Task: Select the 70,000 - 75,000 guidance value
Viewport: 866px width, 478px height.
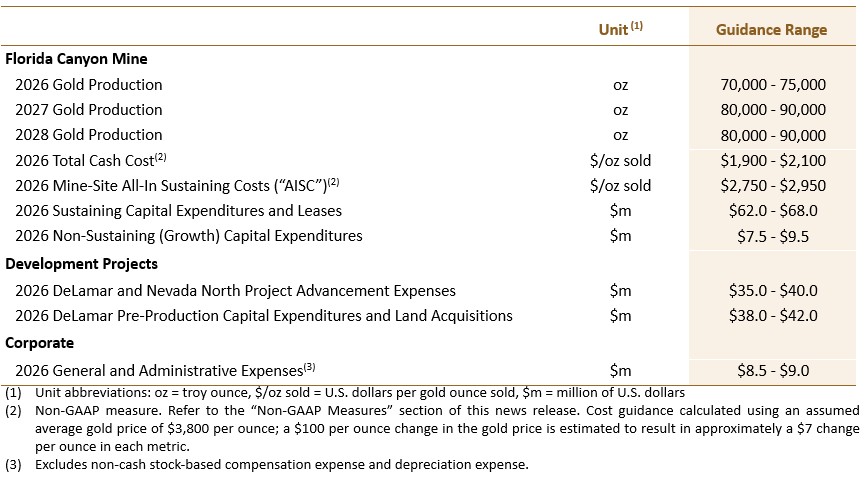Action: (x=773, y=85)
